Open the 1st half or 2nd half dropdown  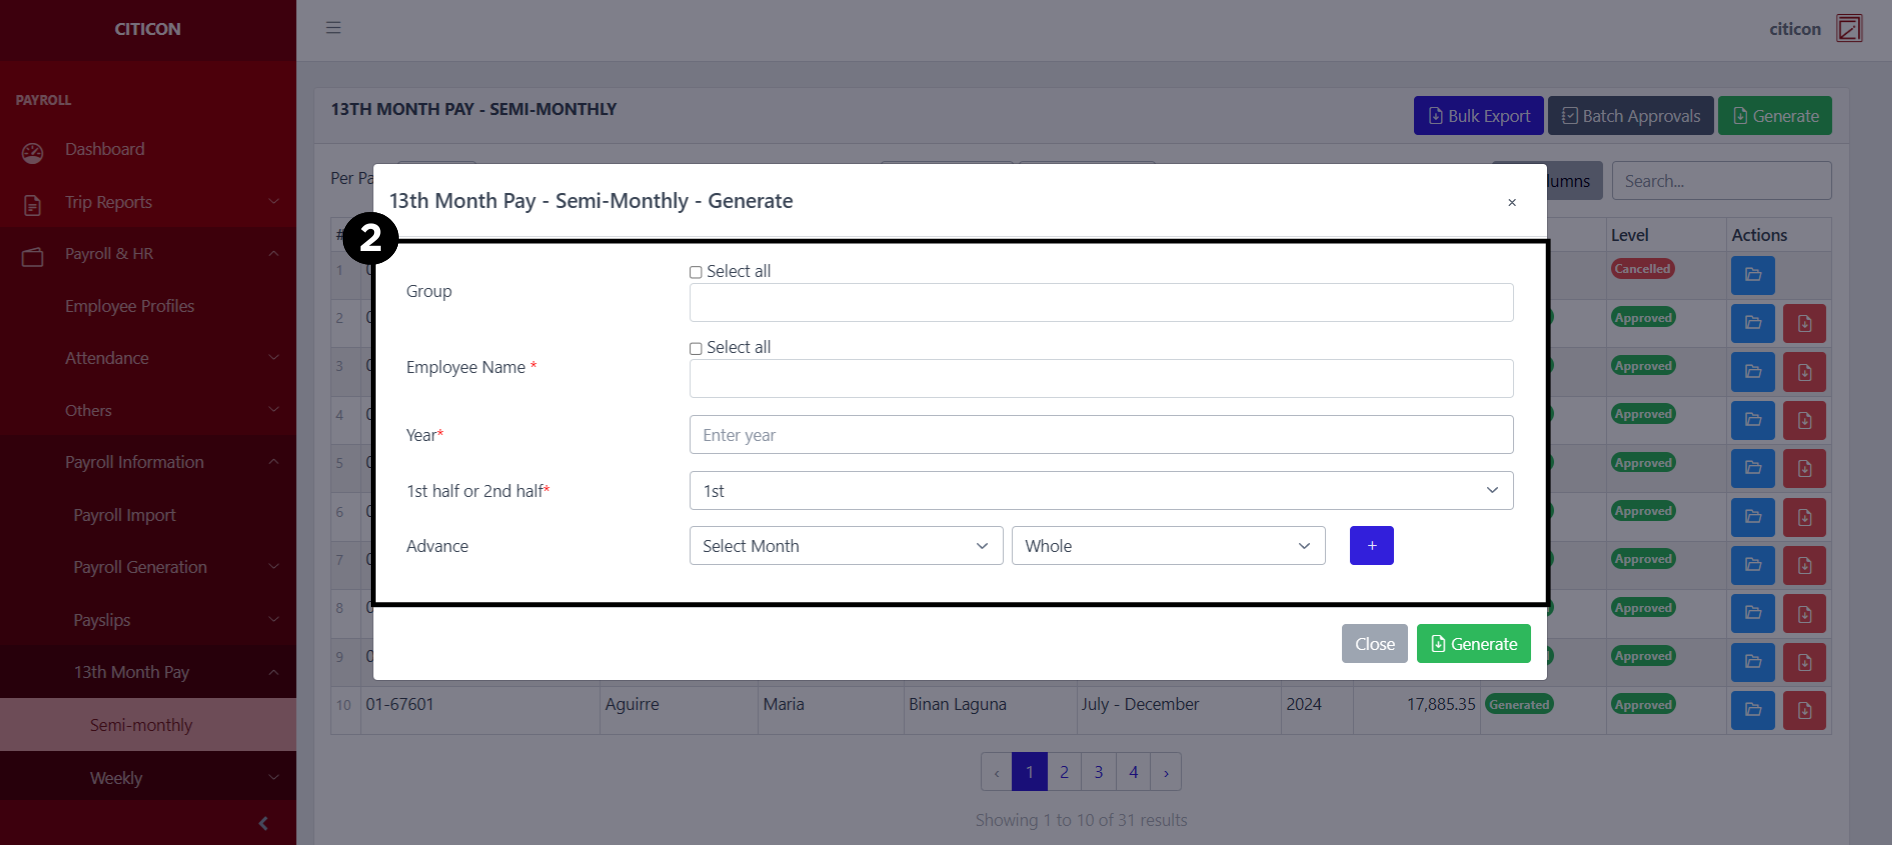pyautogui.click(x=1101, y=491)
